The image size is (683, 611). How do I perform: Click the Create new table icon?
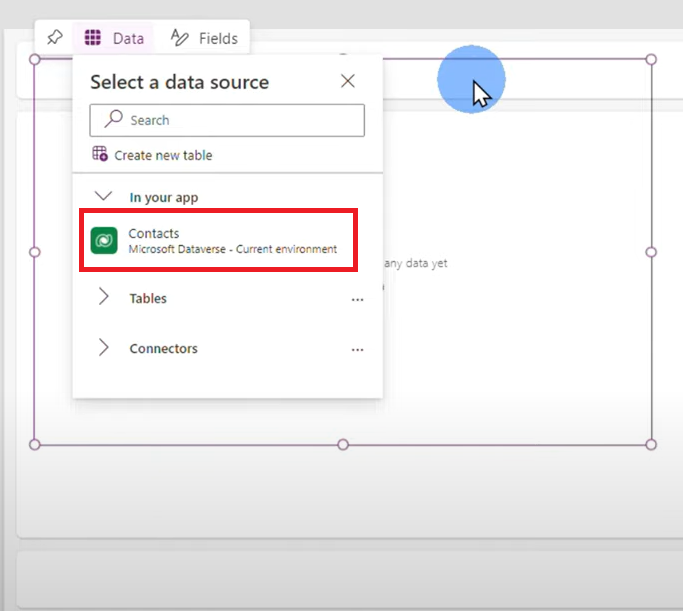(100, 154)
